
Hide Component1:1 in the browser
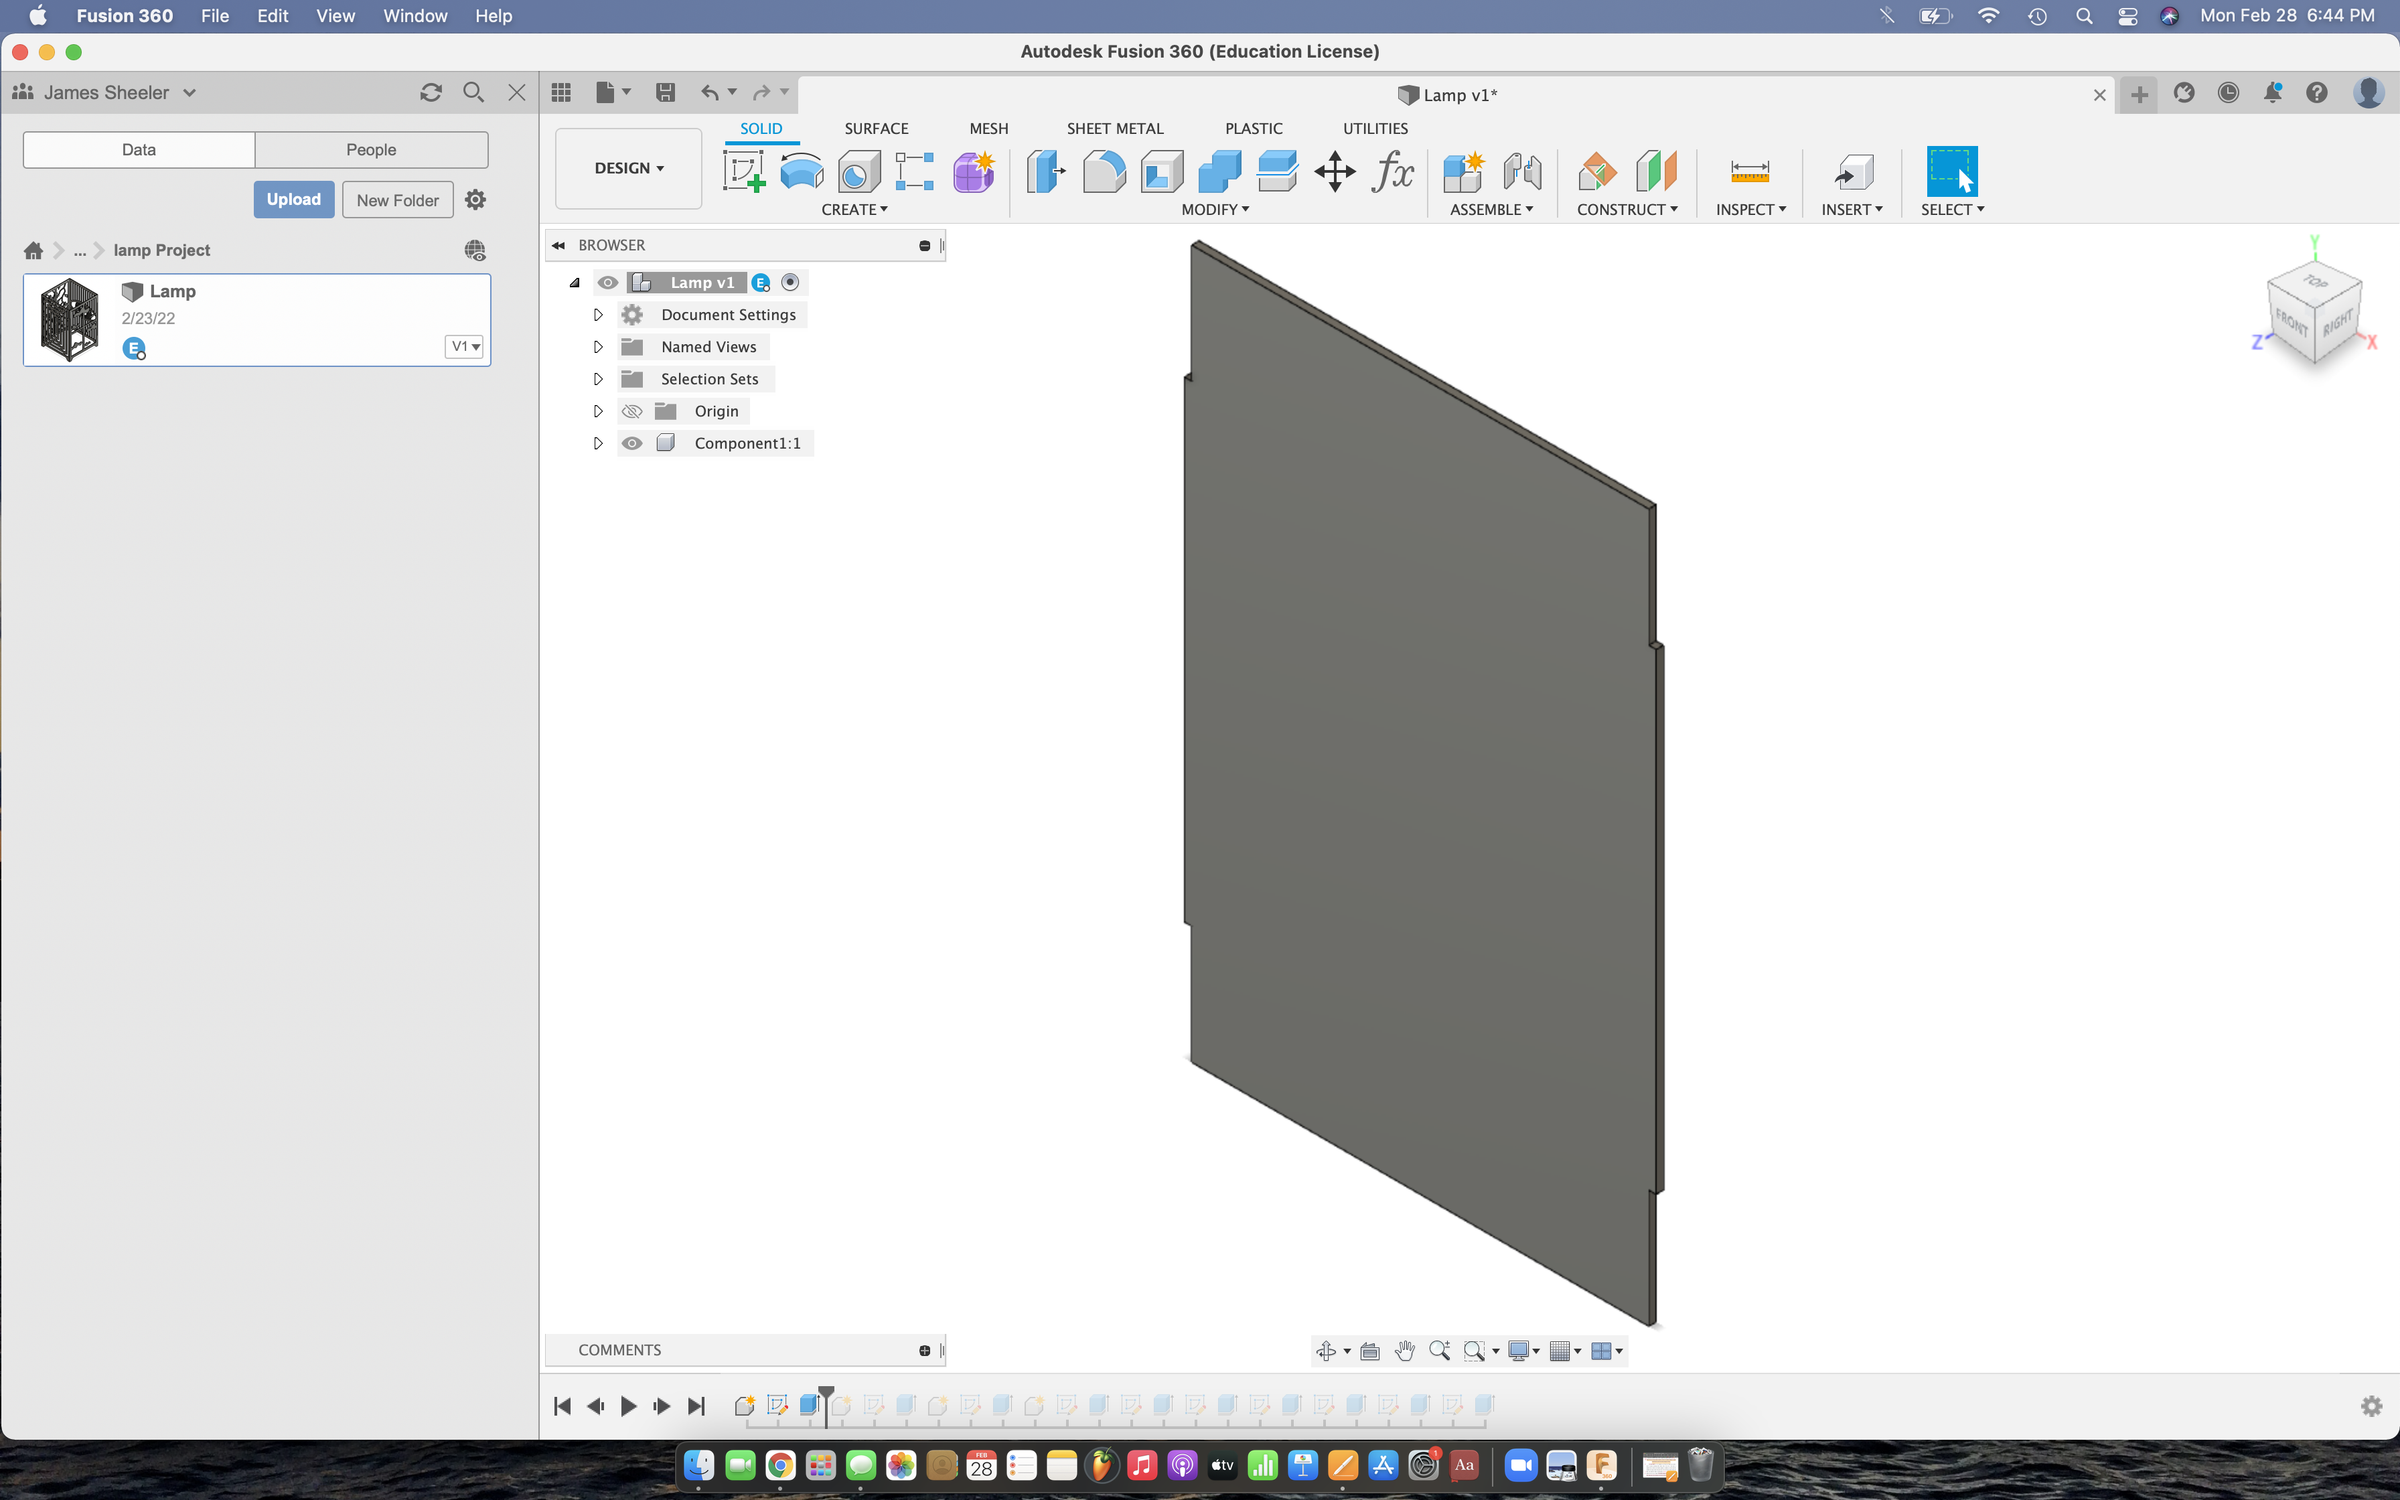(632, 443)
